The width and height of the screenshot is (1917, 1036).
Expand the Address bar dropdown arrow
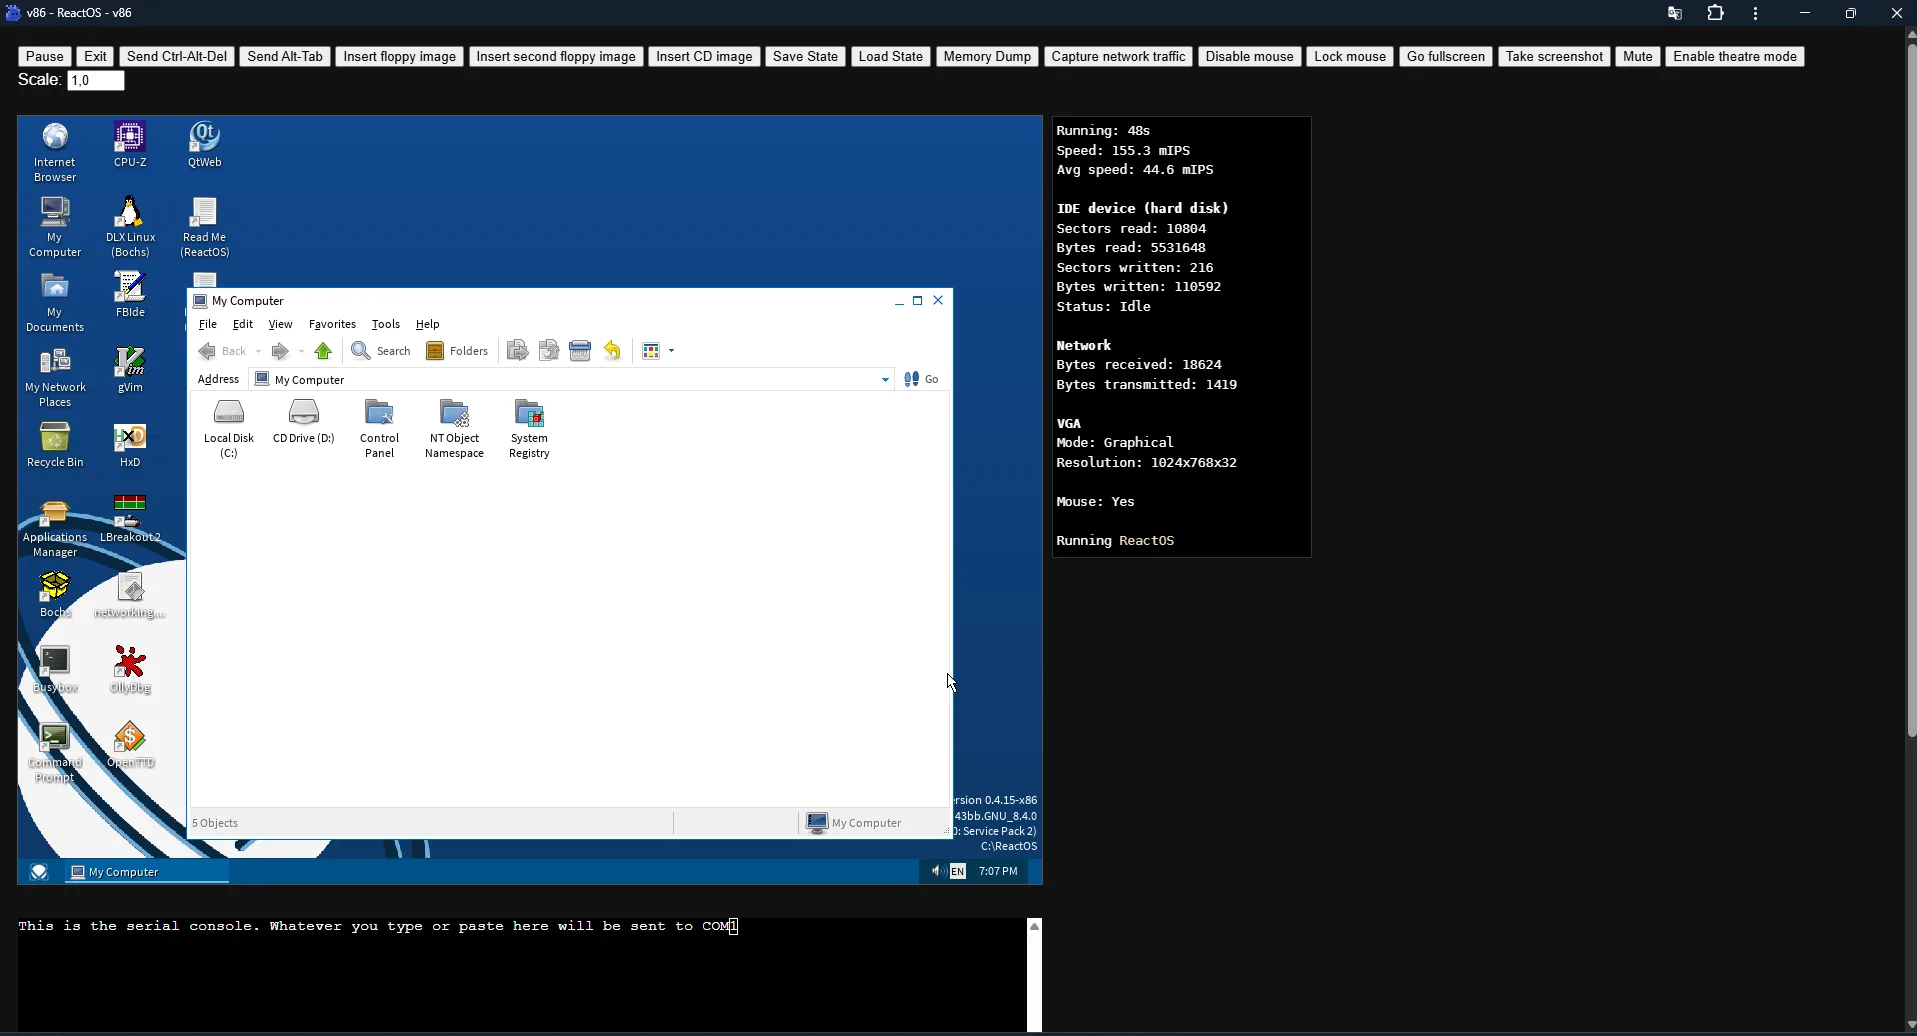click(x=886, y=380)
